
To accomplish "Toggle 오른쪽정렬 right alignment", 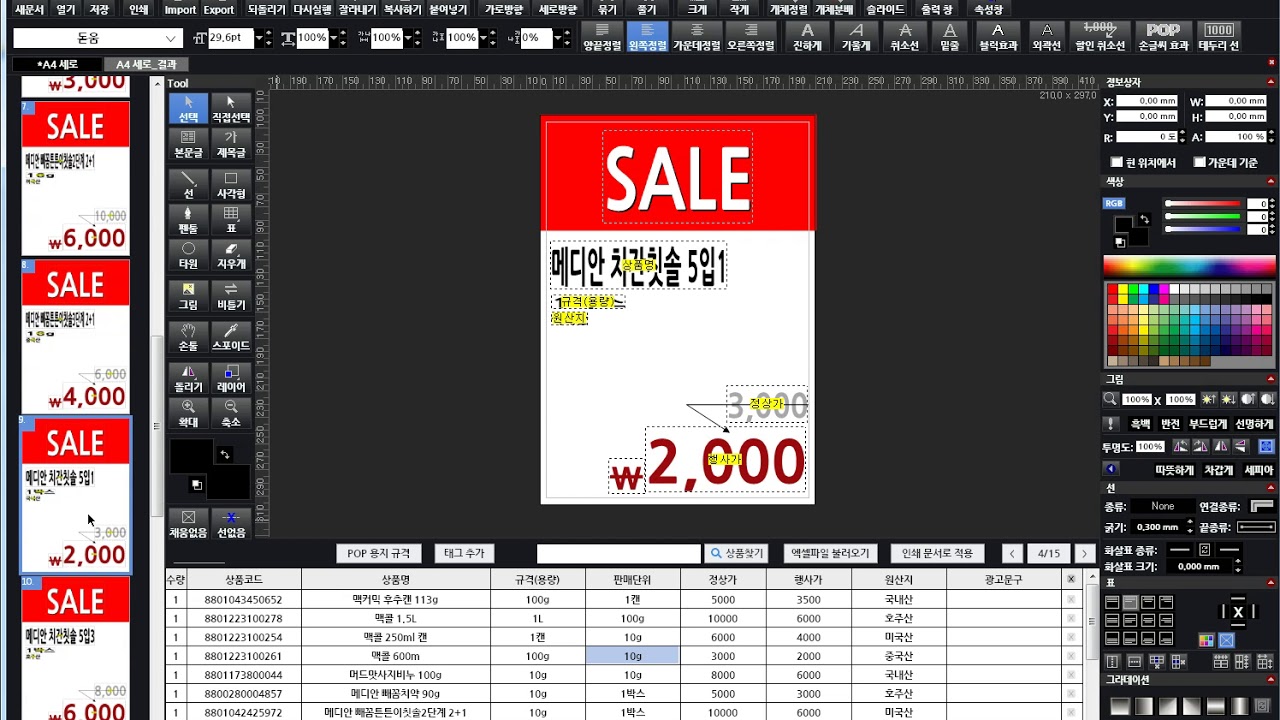I will pos(751,38).
